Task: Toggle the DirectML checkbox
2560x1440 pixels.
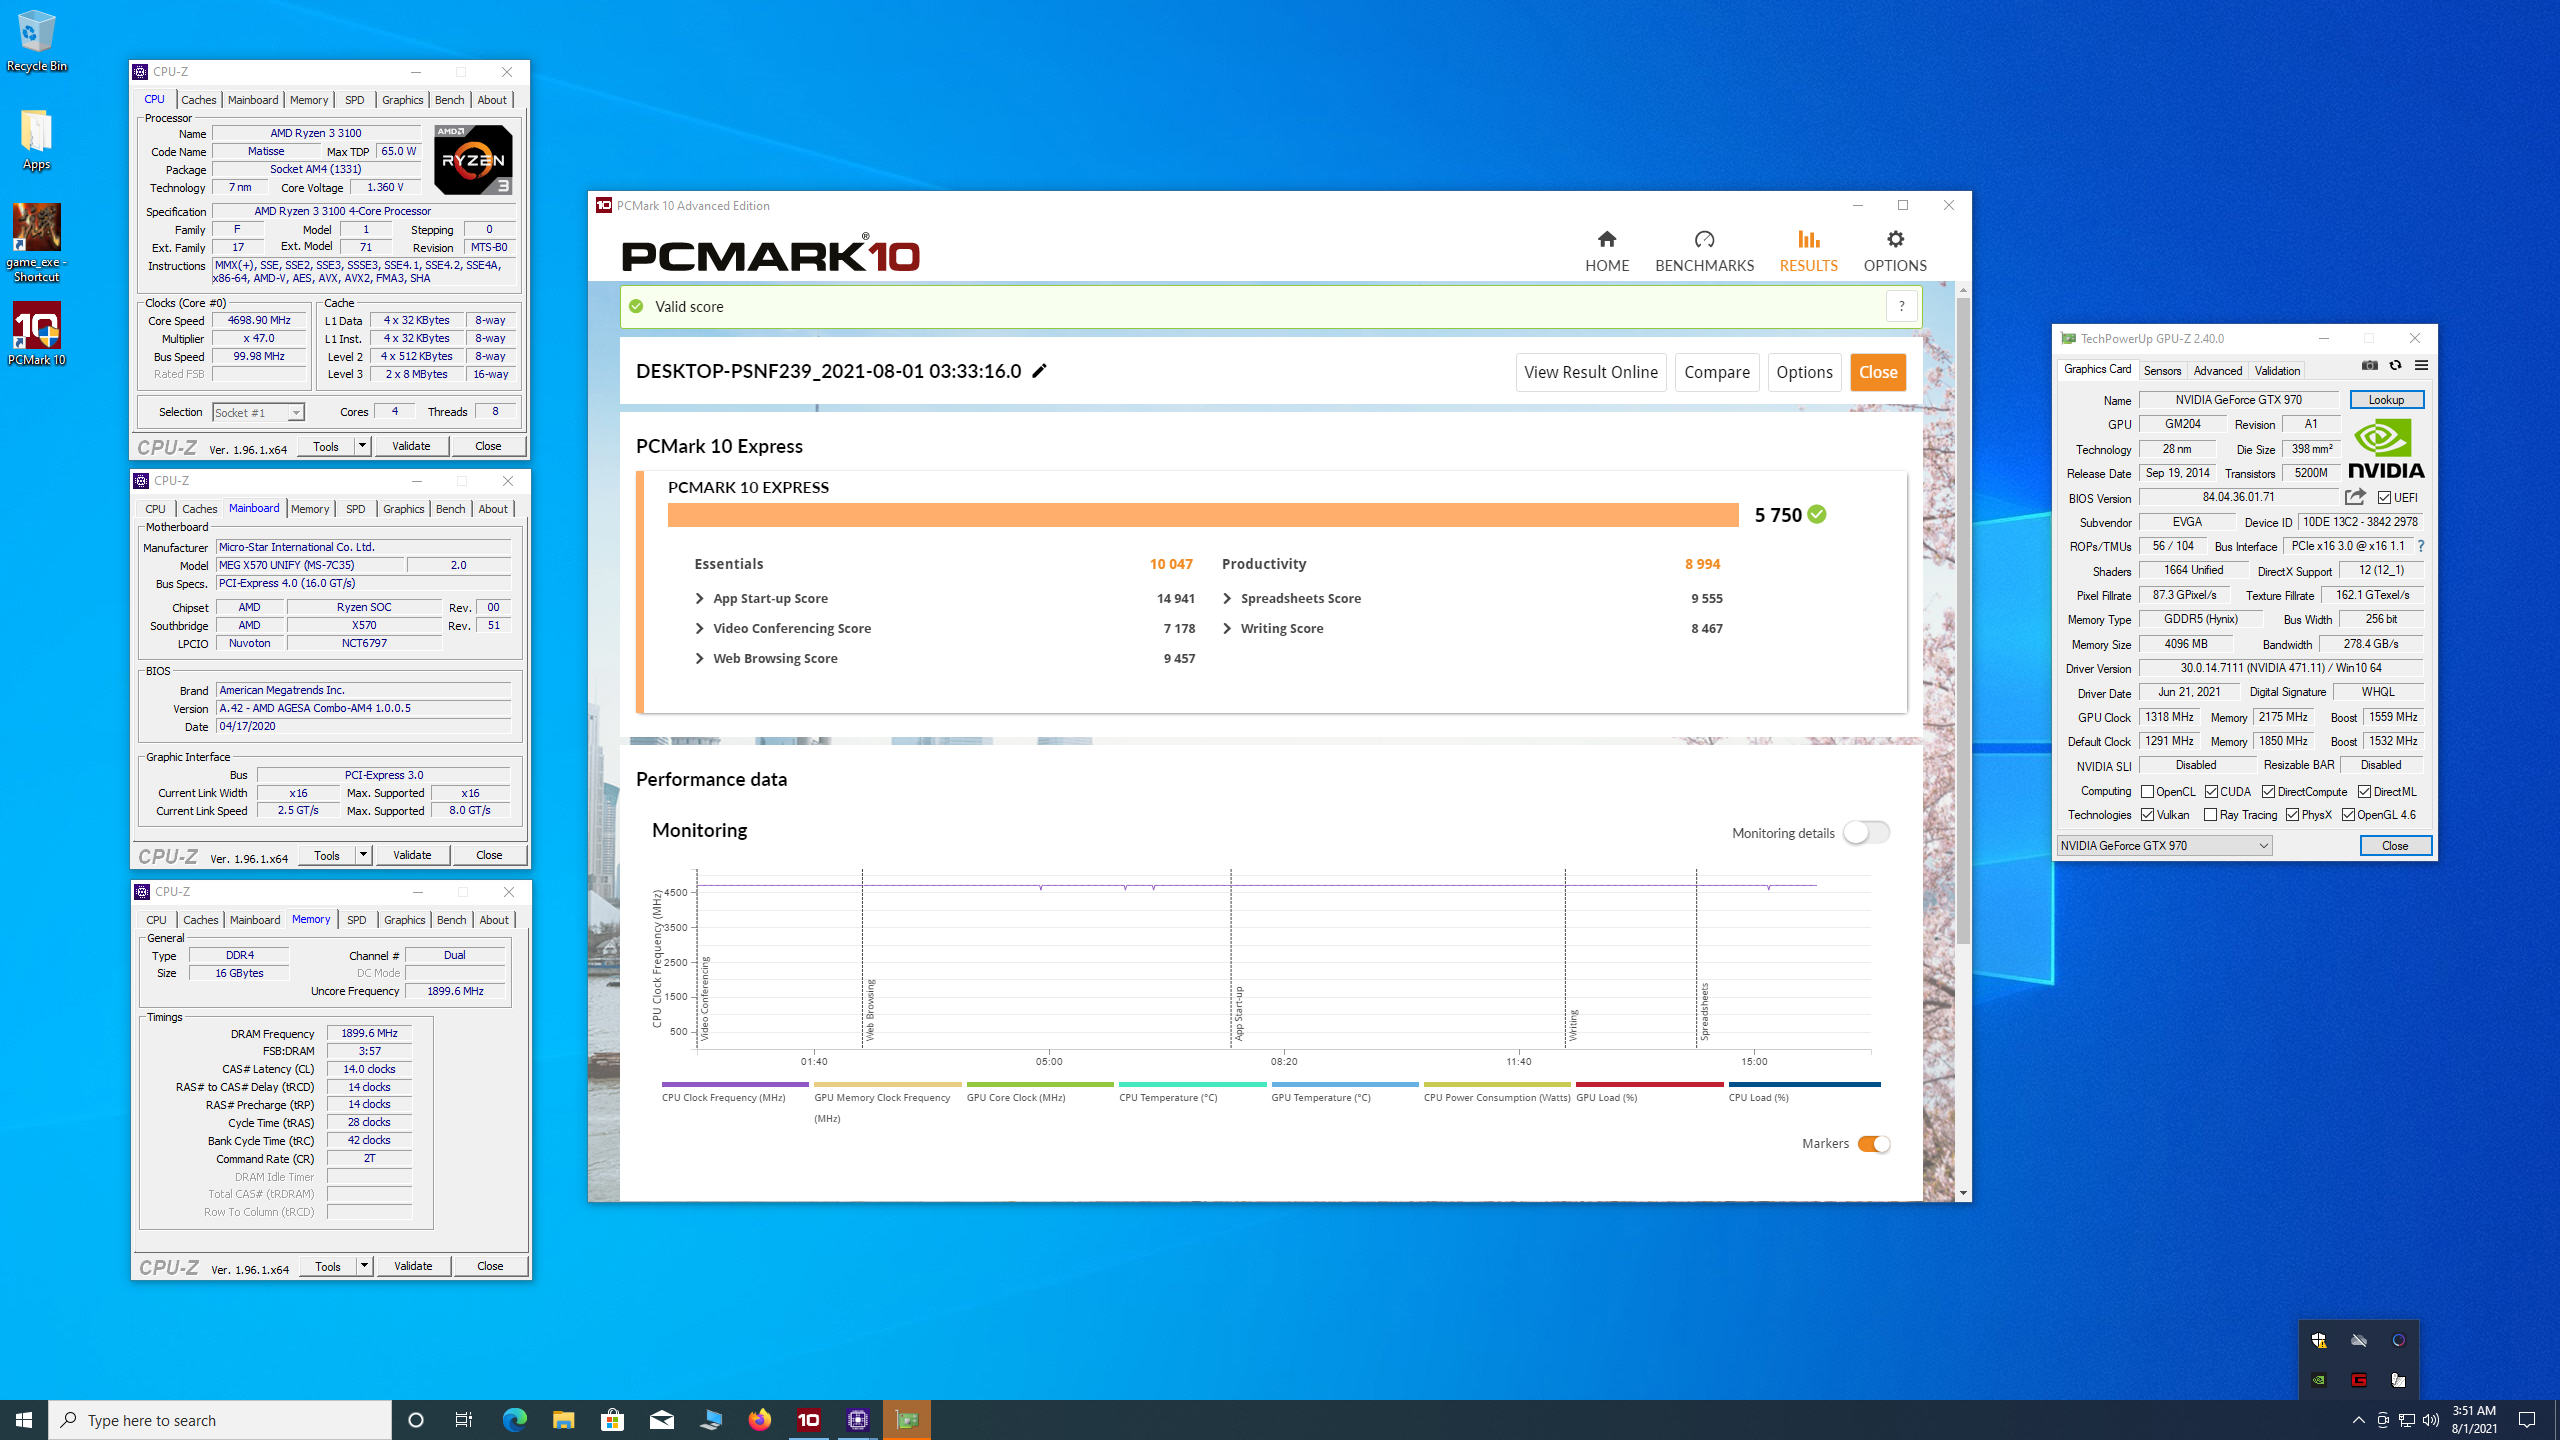Action: point(2364,791)
